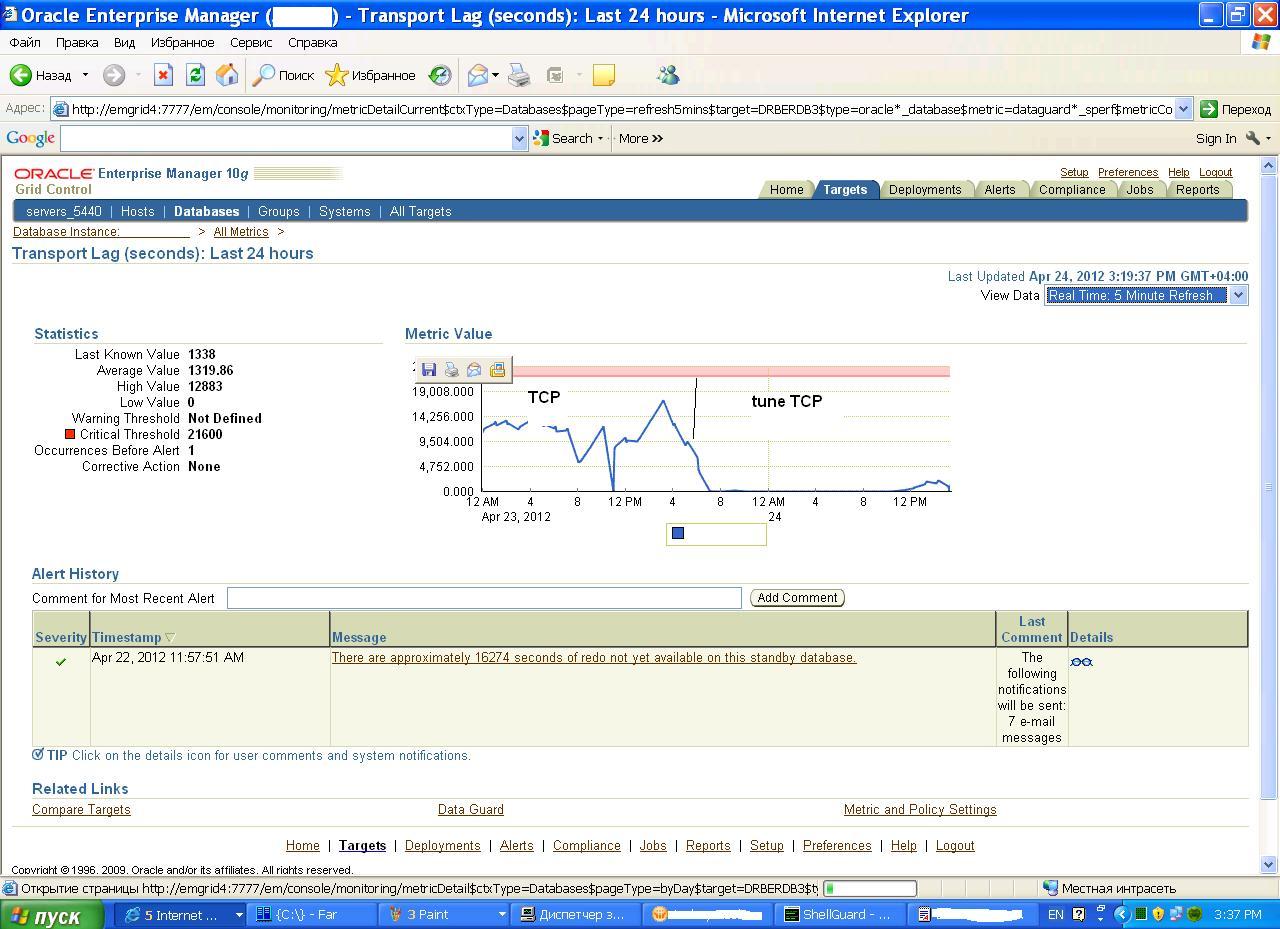
Task: Refresh the page in the browser toolbar
Action: tap(195, 75)
